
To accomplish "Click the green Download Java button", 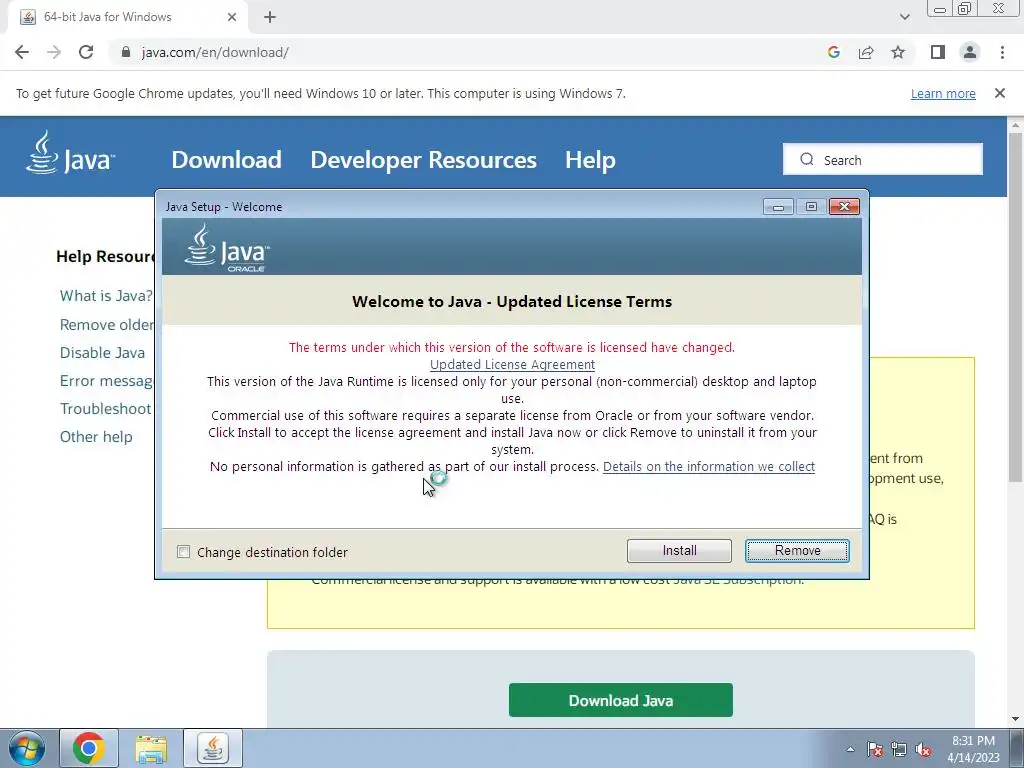I will [x=620, y=700].
